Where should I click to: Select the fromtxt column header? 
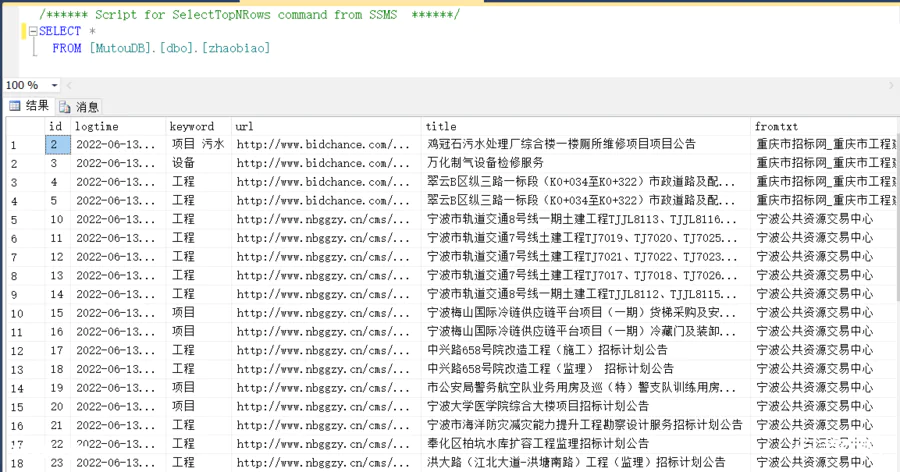pos(824,126)
